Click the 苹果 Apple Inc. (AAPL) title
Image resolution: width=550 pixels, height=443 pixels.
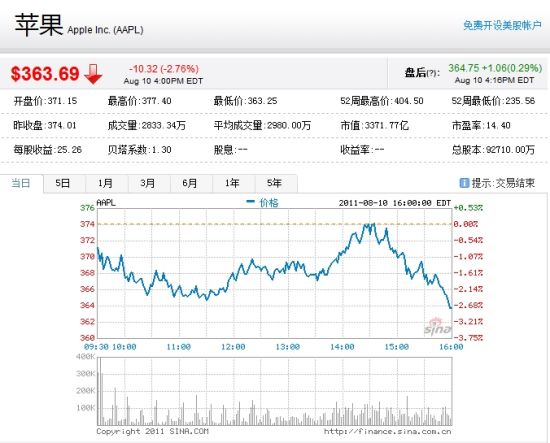pyautogui.click(x=79, y=25)
